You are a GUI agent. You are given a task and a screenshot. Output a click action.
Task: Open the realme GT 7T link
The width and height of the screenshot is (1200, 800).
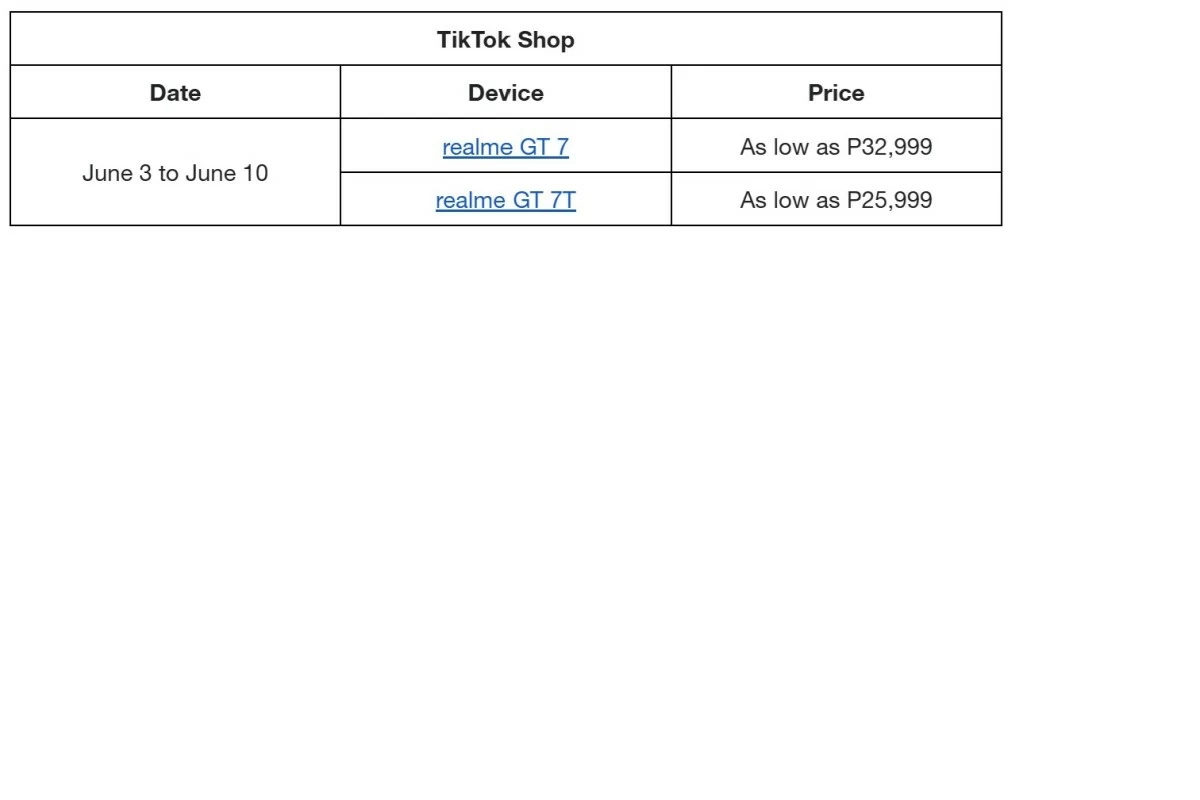pyautogui.click(x=505, y=200)
